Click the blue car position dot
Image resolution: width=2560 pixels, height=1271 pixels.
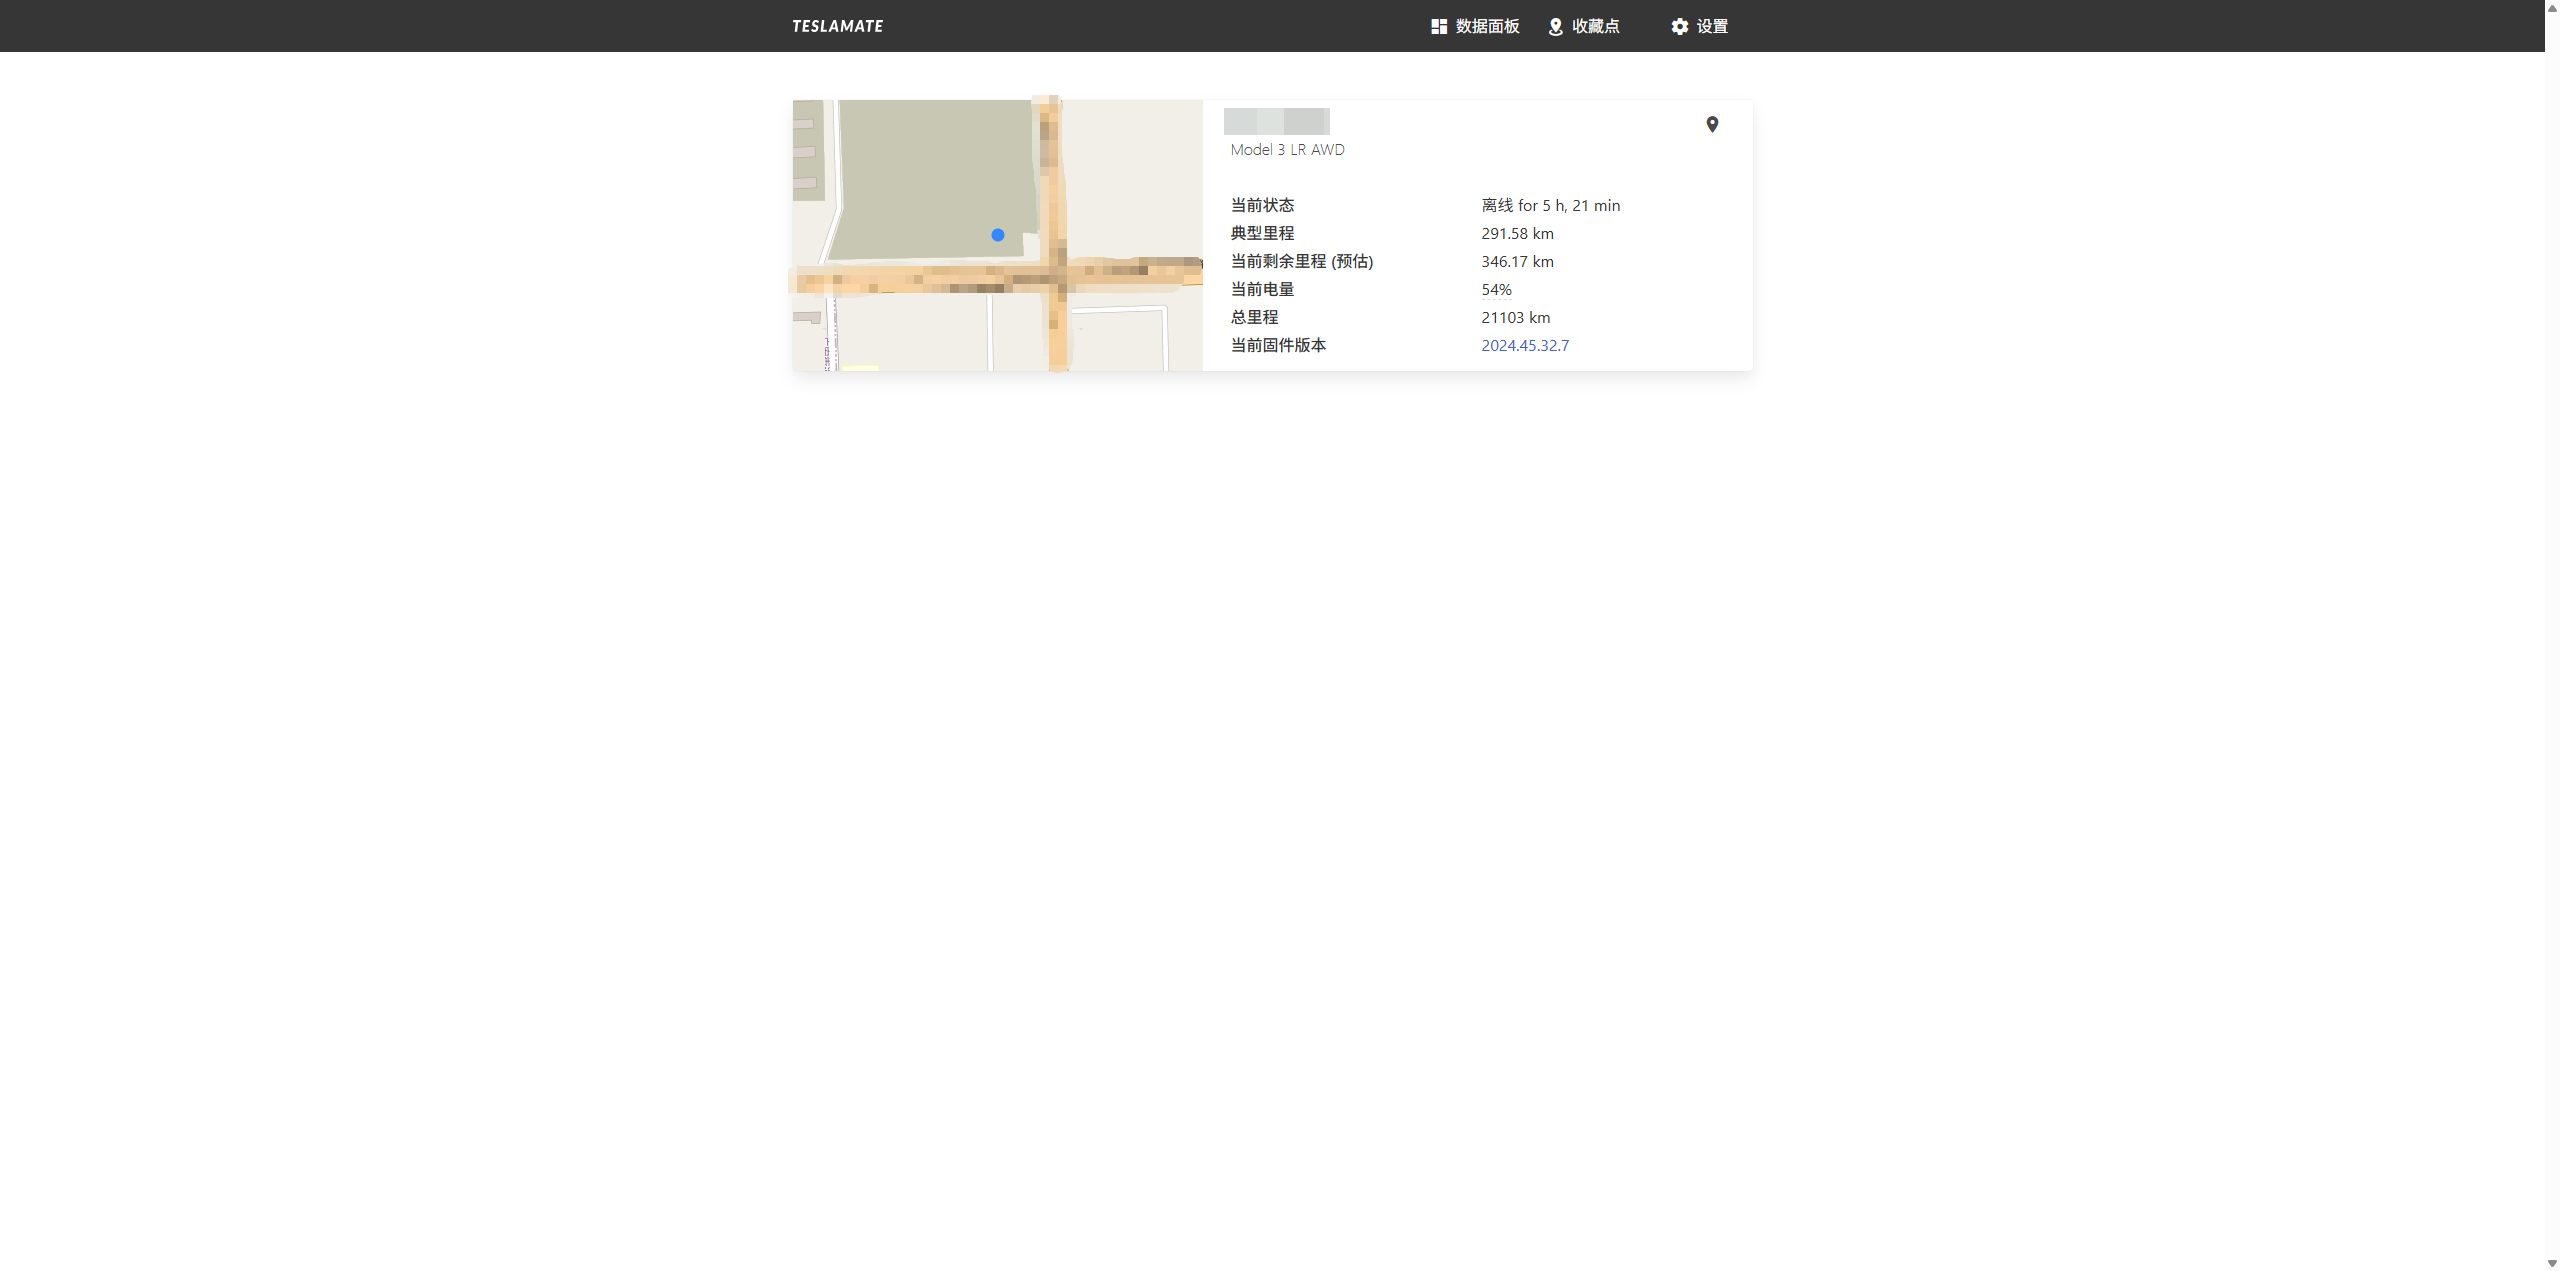pyautogui.click(x=997, y=235)
